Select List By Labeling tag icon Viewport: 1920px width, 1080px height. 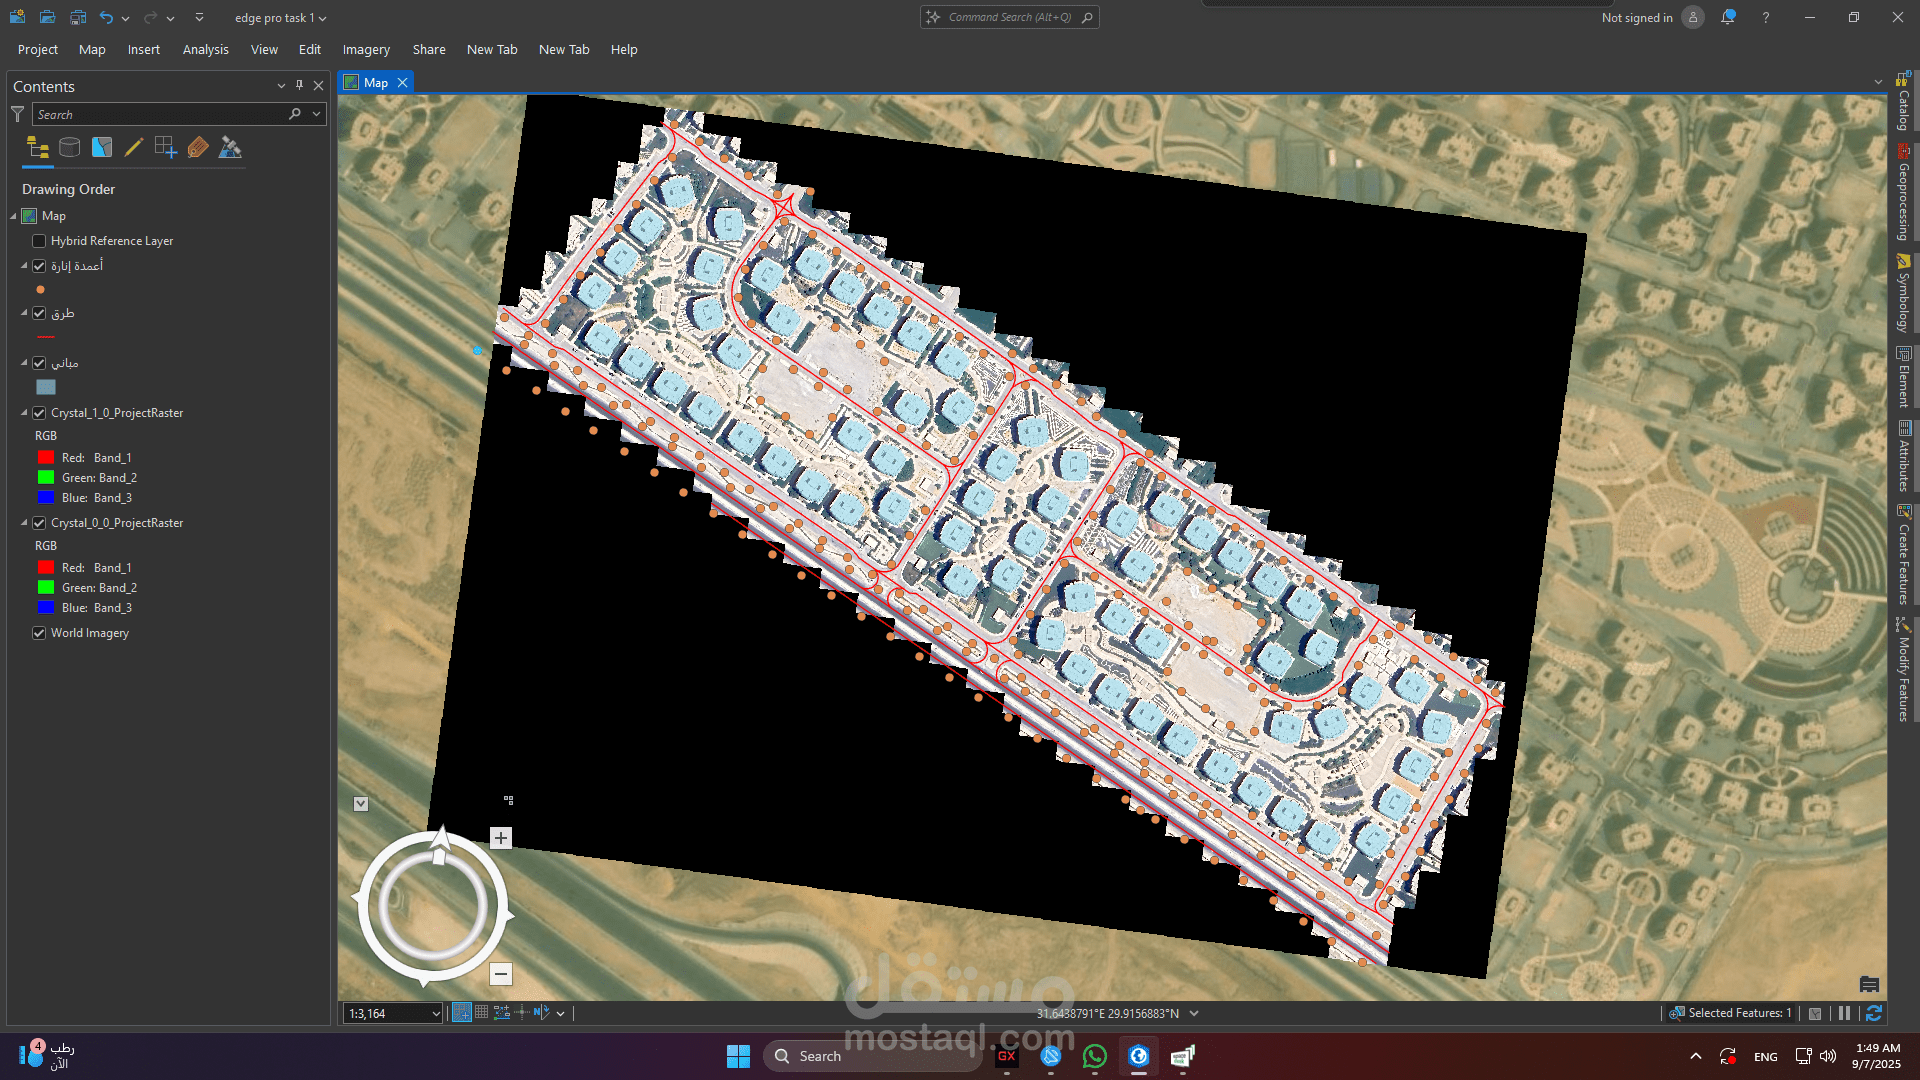point(198,148)
